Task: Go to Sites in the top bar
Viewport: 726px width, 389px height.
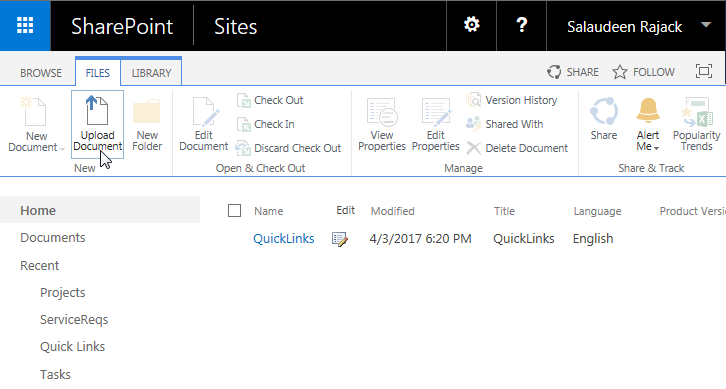Action: [x=235, y=26]
